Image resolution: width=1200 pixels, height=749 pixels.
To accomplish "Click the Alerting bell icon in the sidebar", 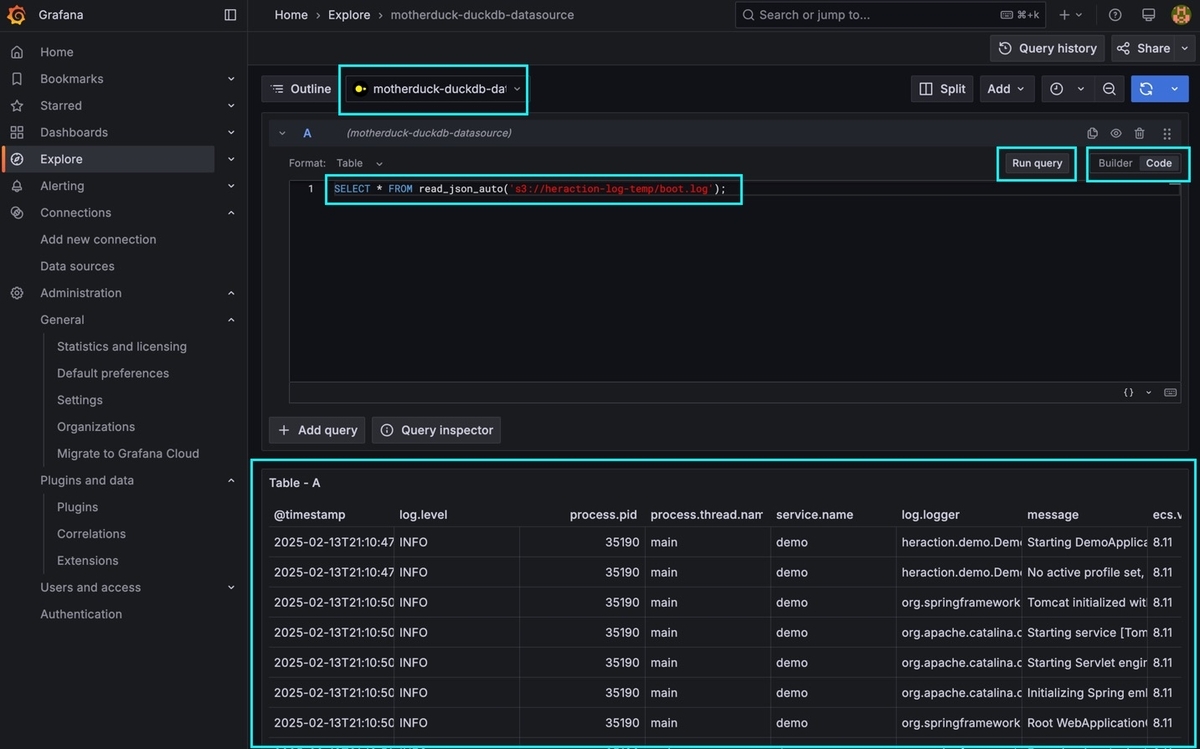I will (17, 186).
